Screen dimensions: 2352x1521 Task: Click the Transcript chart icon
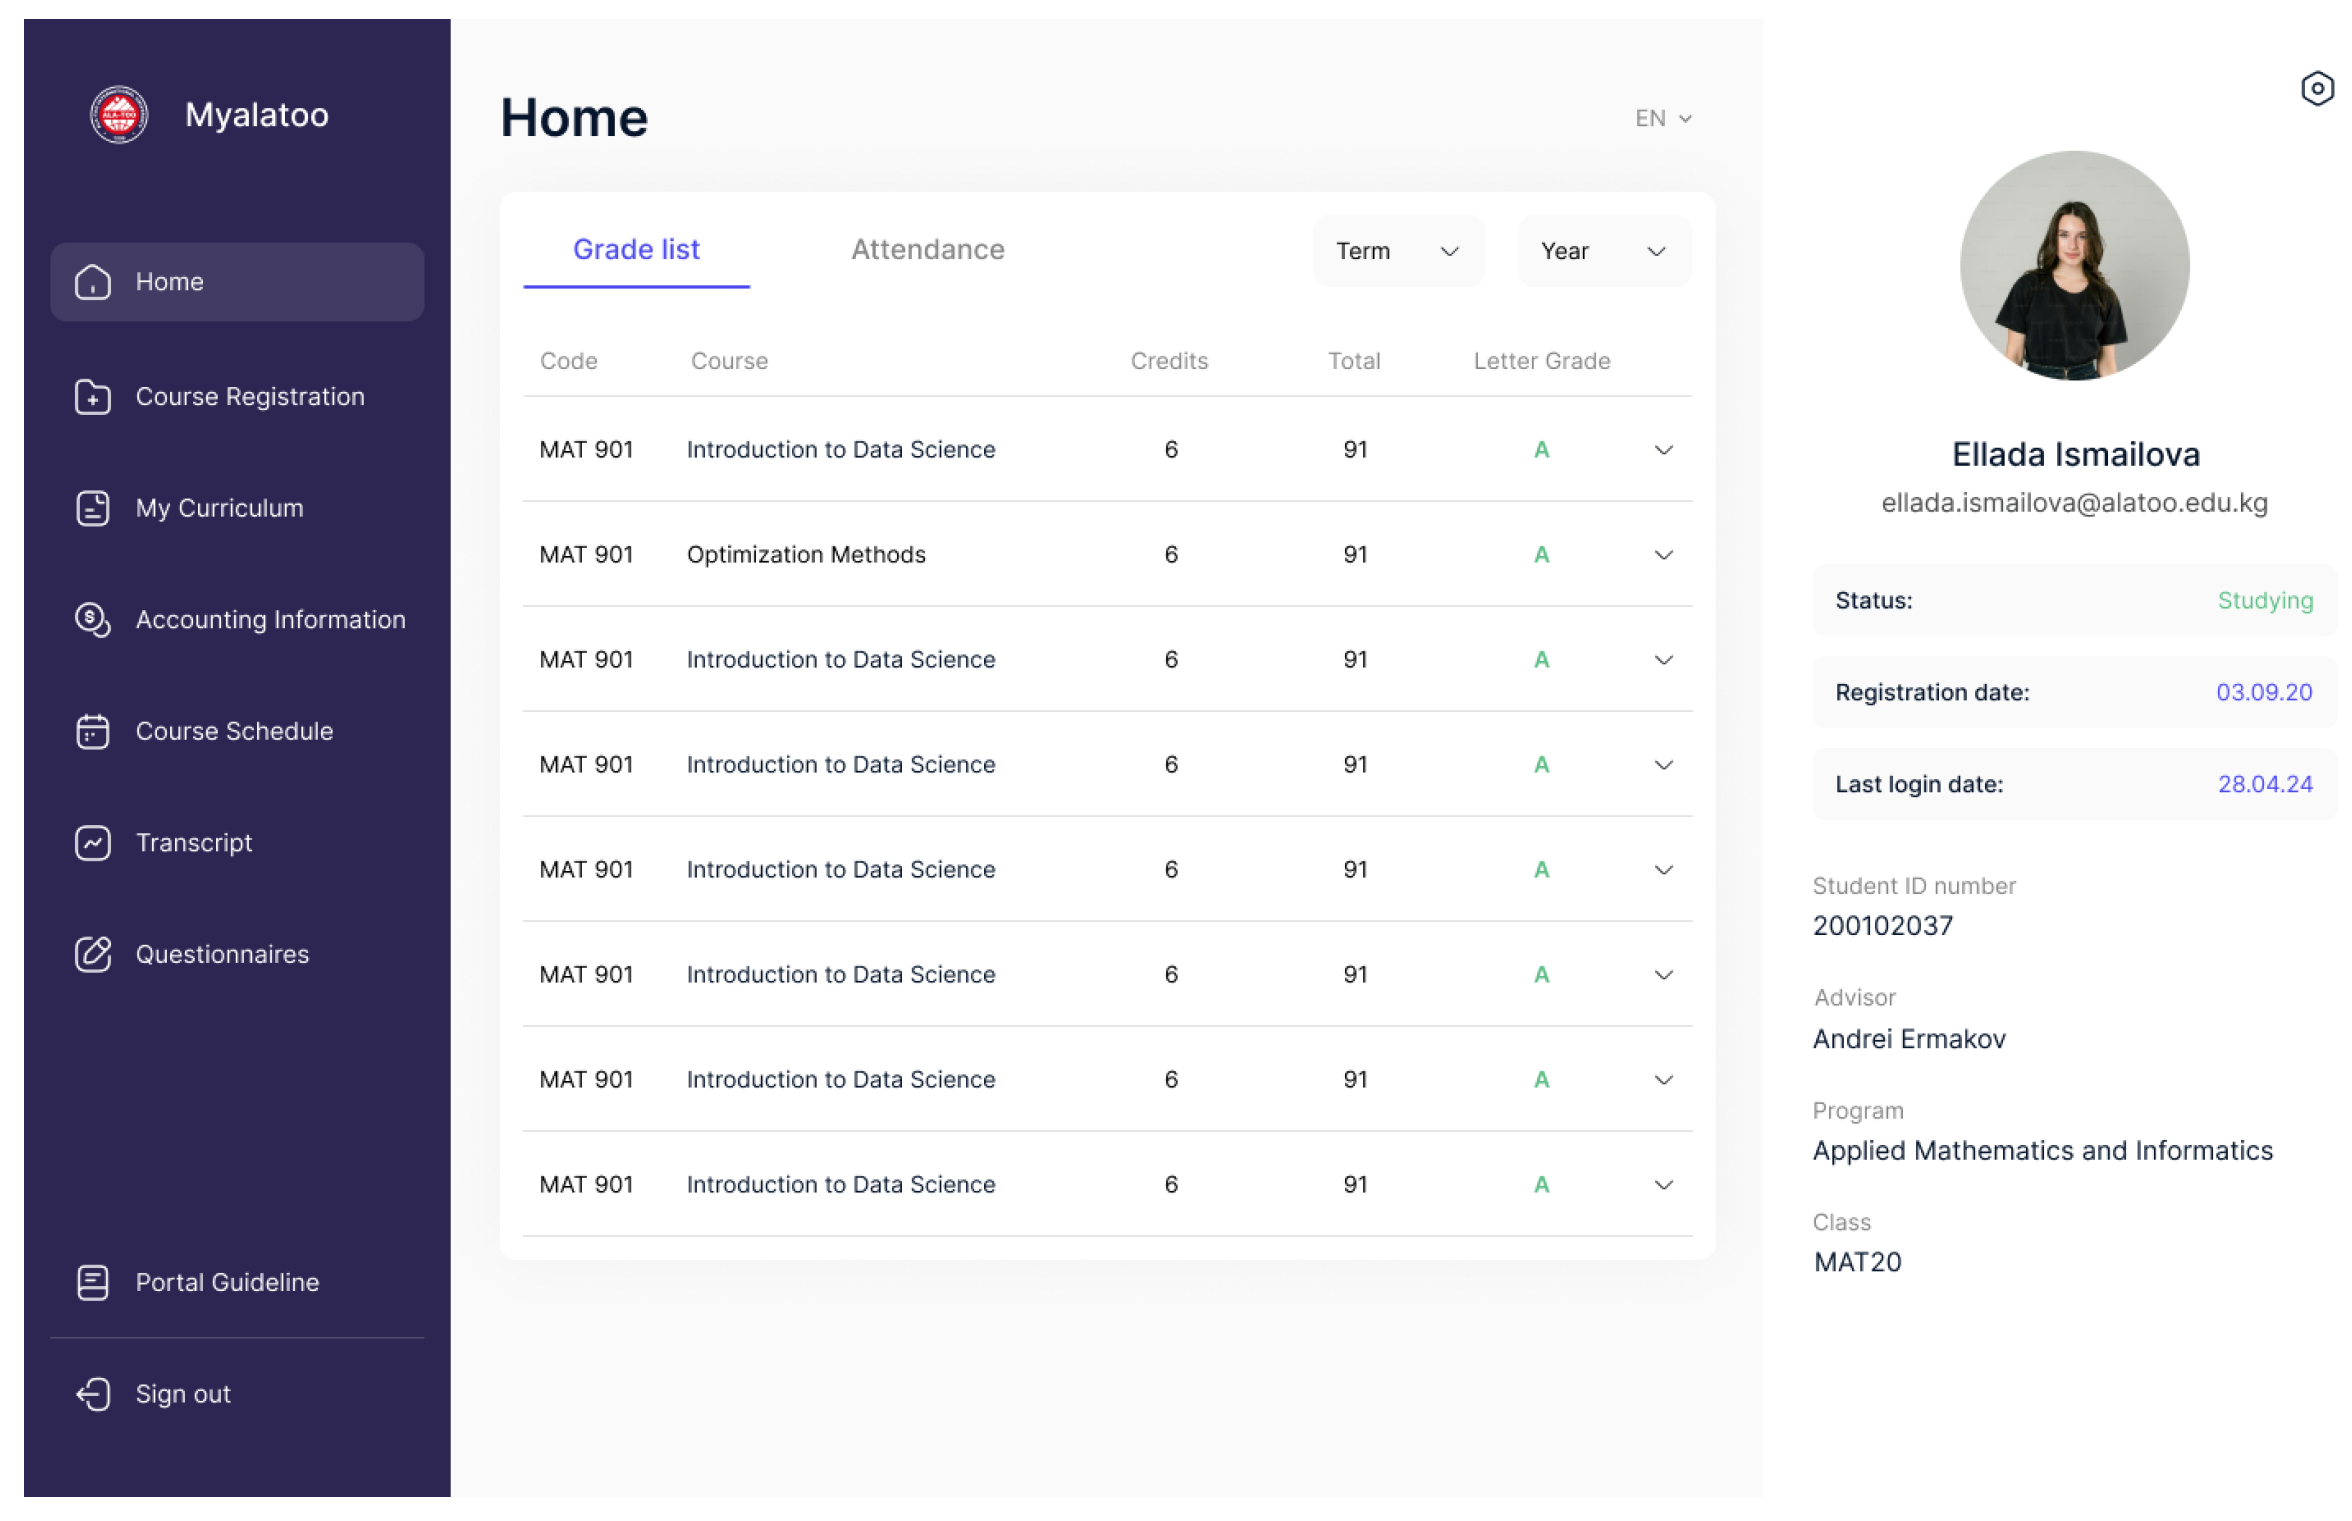[93, 843]
